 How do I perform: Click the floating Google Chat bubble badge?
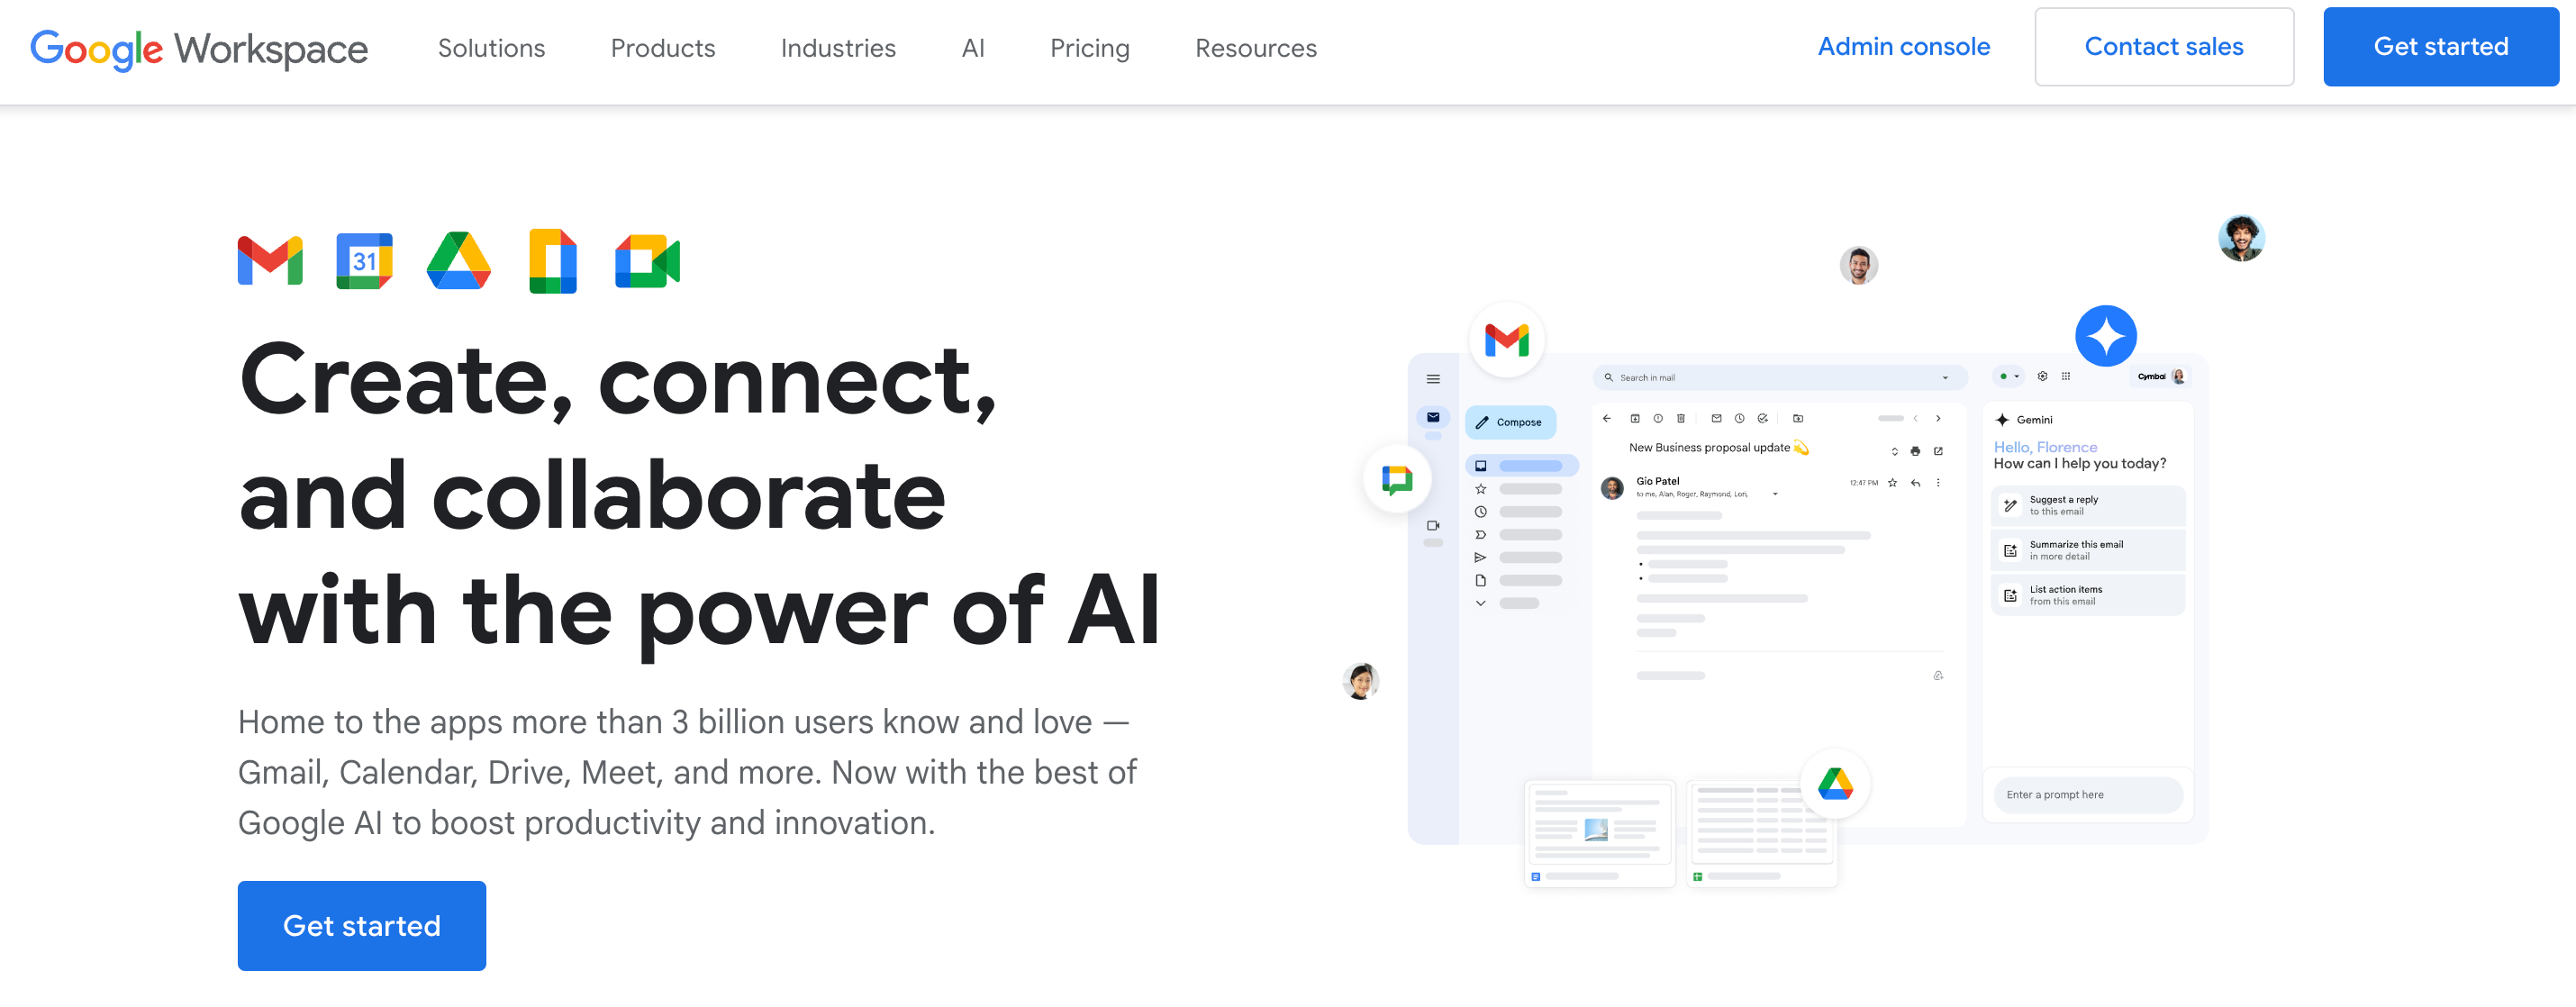tap(1397, 480)
